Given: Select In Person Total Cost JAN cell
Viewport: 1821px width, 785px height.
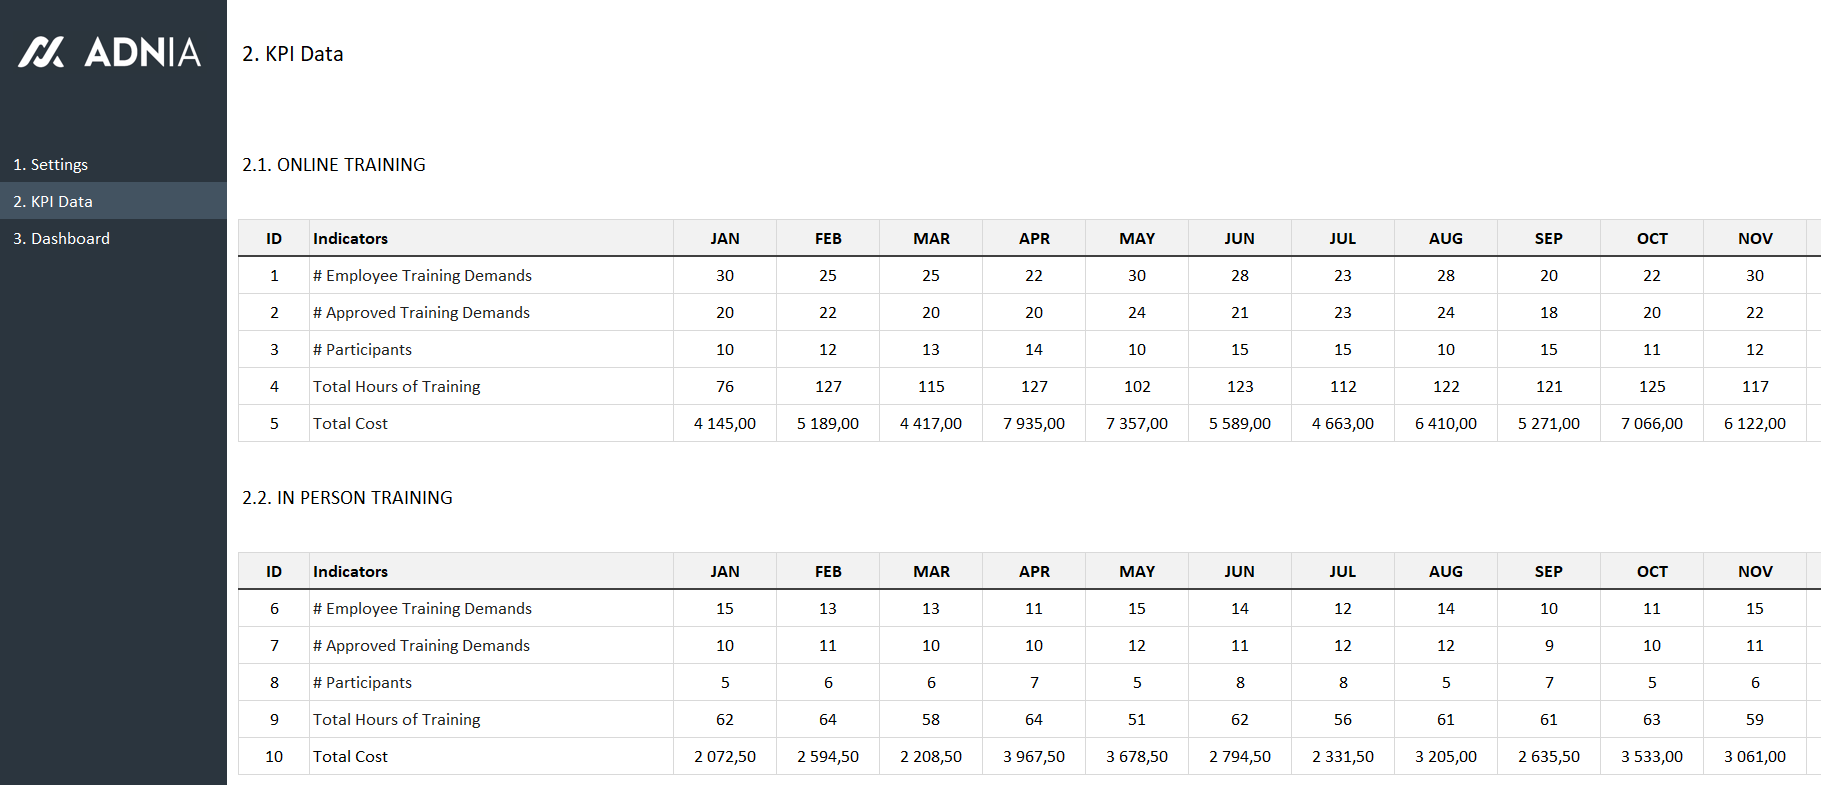Looking at the screenshot, I should coord(725,756).
